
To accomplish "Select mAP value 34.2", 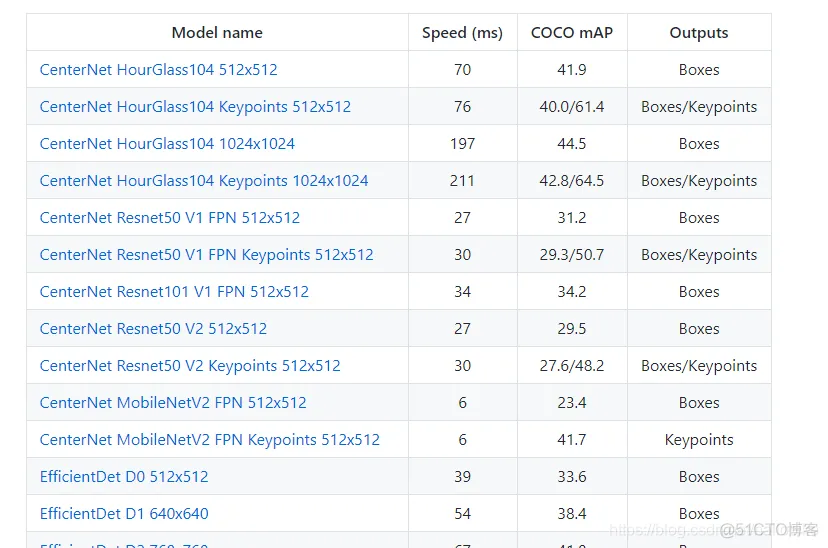I will (x=572, y=291).
